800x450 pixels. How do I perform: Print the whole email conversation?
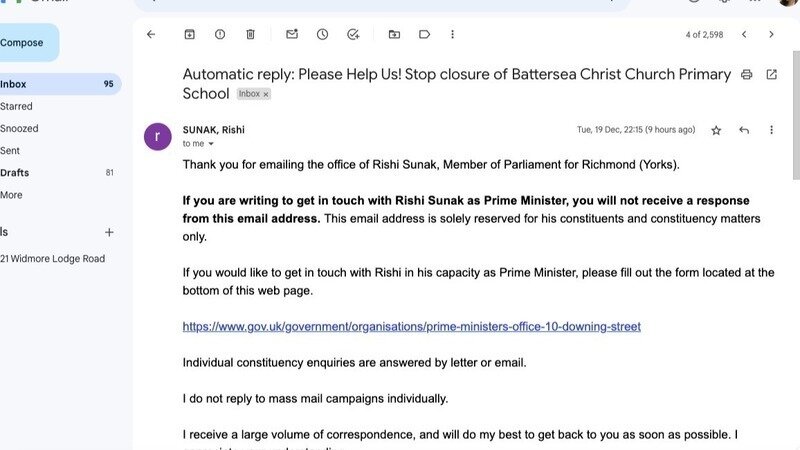coord(745,75)
